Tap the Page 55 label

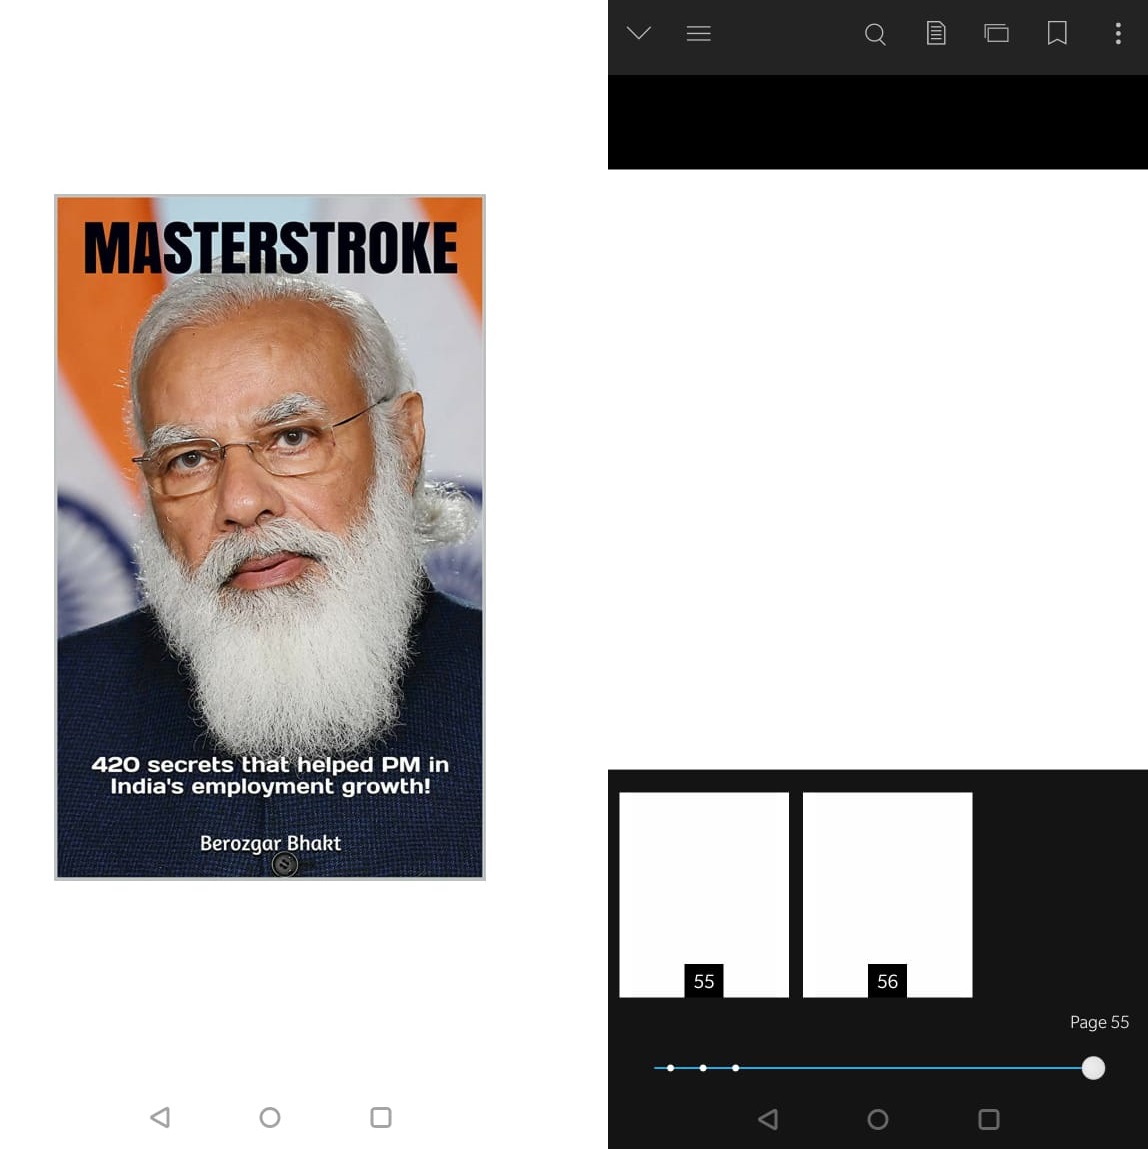click(1099, 1022)
